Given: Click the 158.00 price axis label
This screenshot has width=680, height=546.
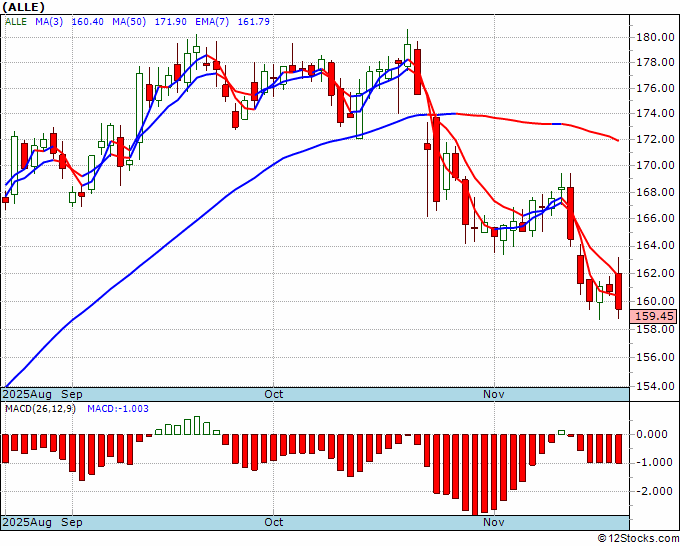Looking at the screenshot, I should click(x=655, y=329).
